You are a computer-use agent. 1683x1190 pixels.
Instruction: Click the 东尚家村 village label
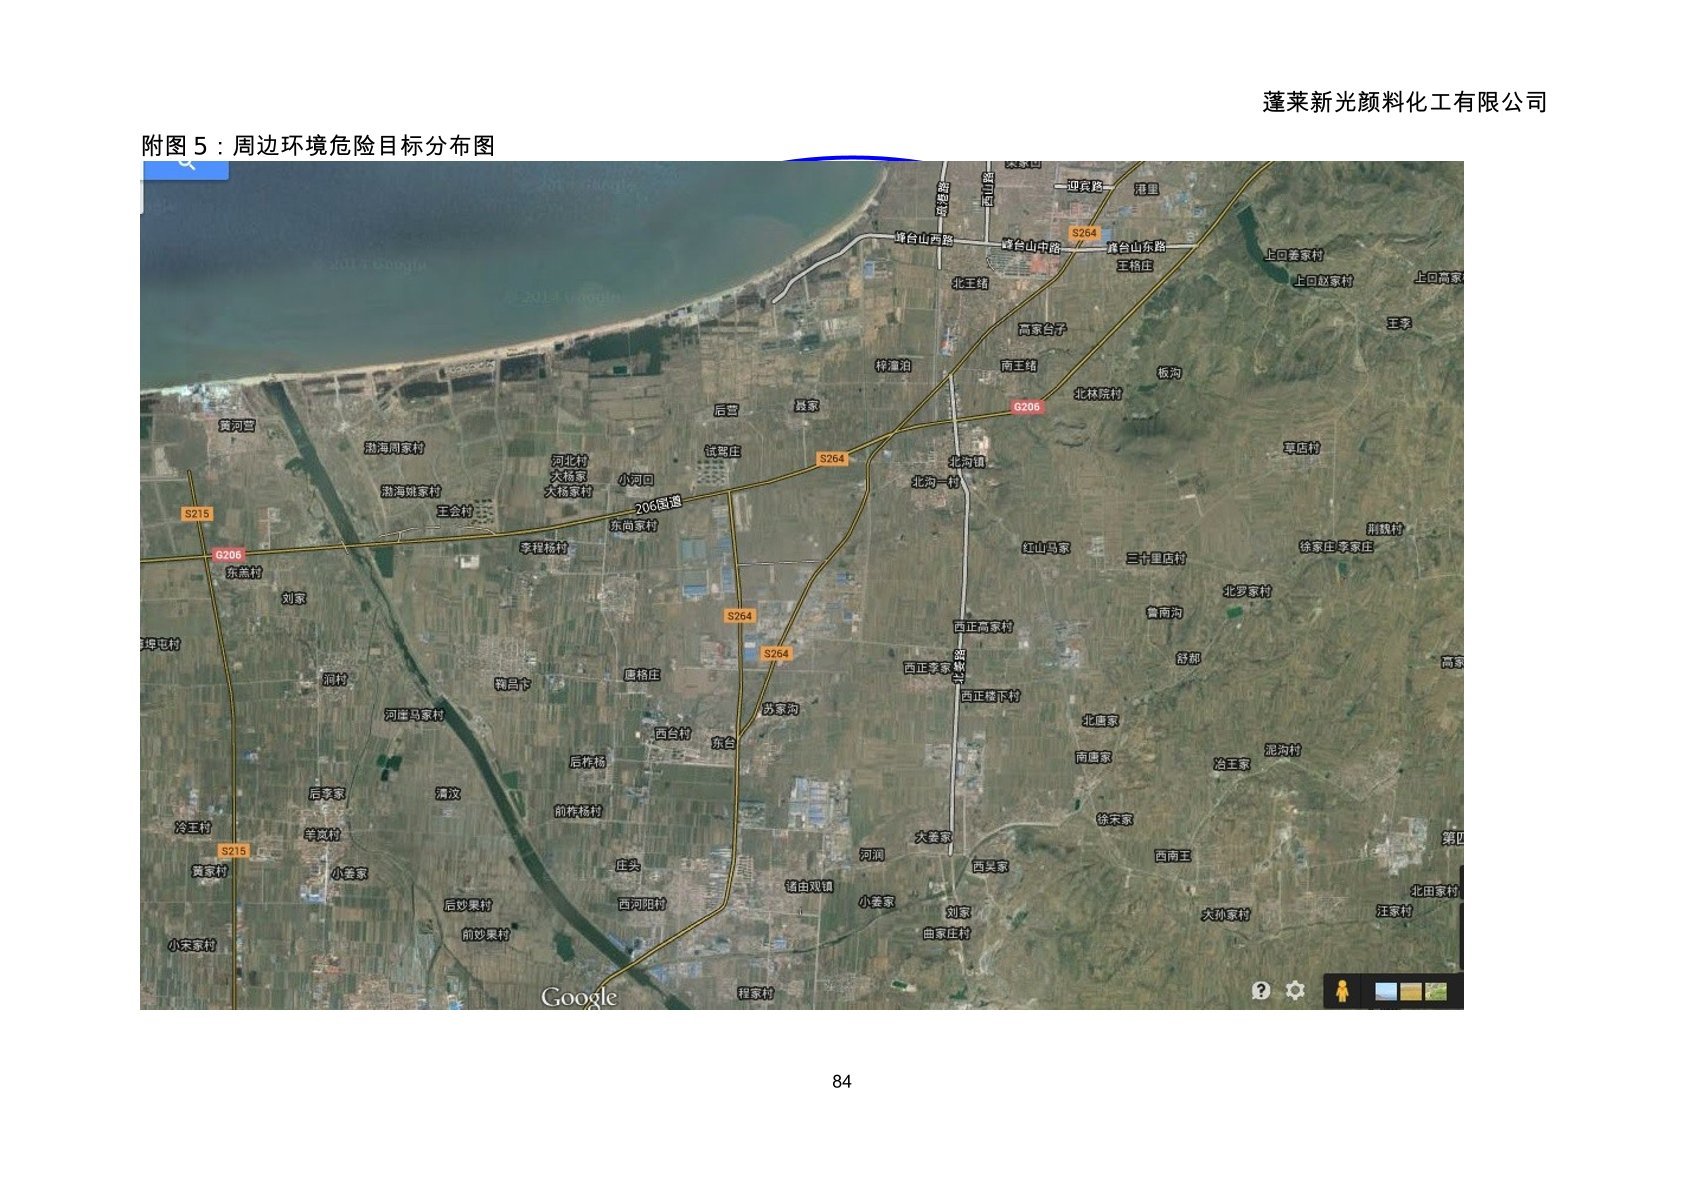[634, 526]
